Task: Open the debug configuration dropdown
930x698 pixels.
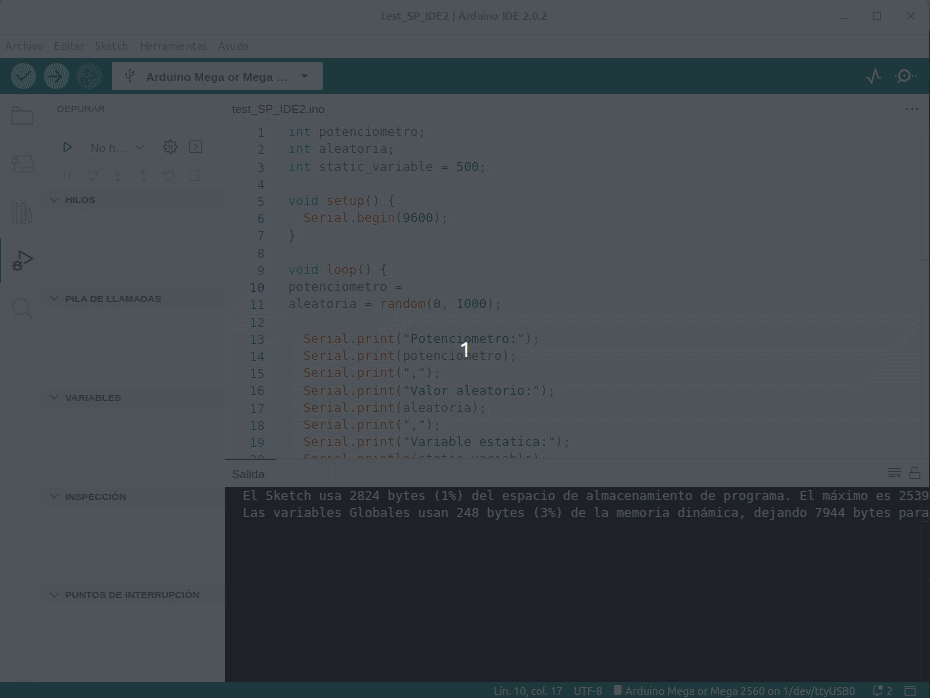Action: coord(117,148)
